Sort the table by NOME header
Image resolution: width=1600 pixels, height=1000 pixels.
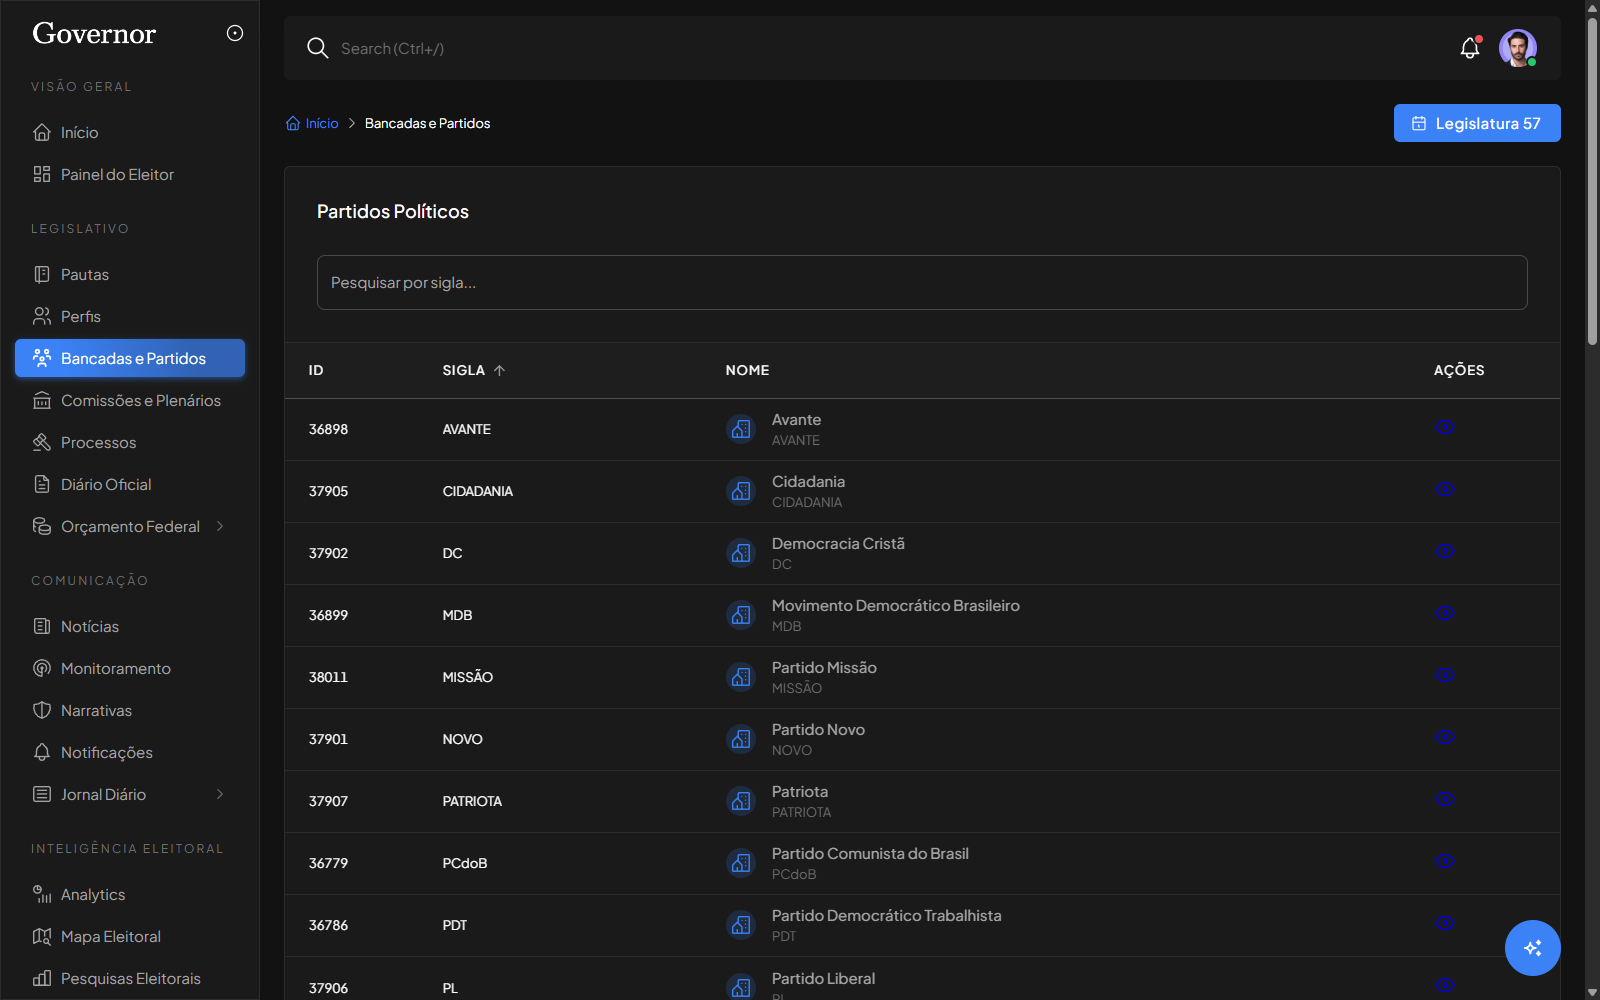coord(747,370)
